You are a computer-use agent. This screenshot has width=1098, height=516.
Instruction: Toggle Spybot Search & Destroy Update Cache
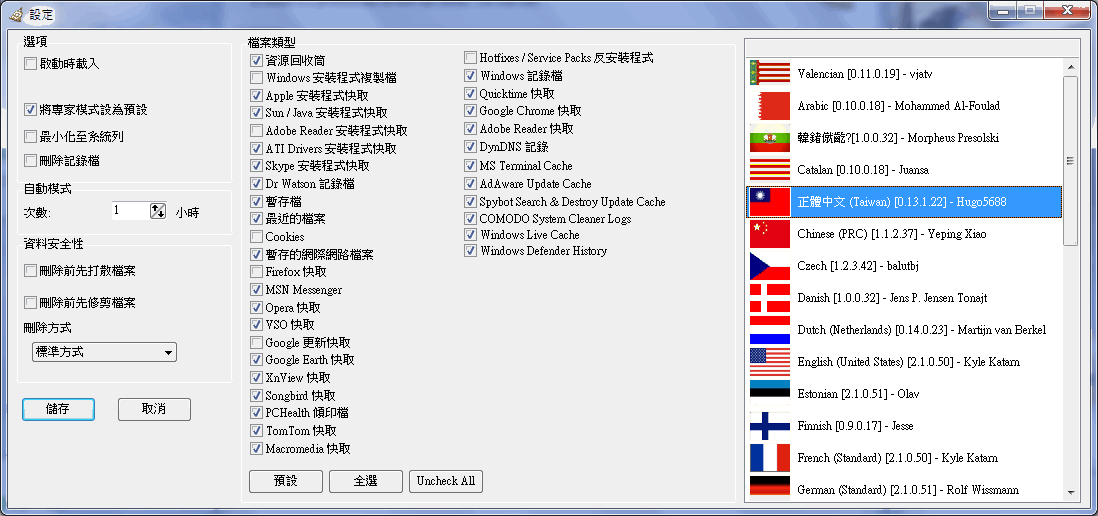click(471, 202)
